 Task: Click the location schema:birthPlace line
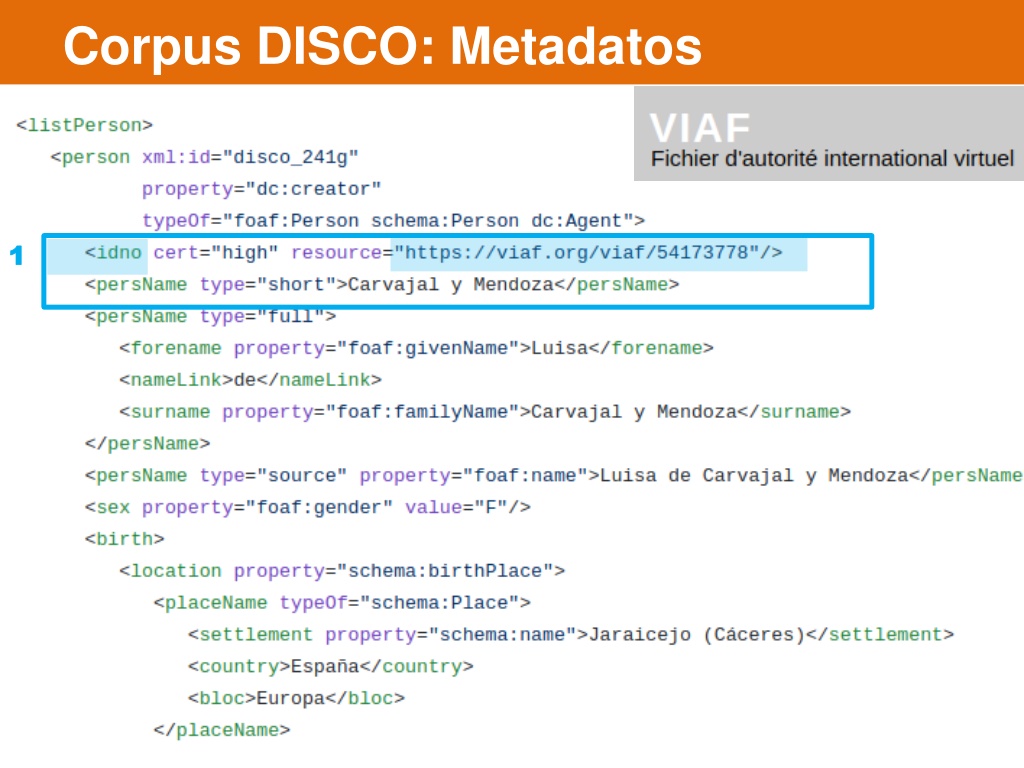[342, 571]
